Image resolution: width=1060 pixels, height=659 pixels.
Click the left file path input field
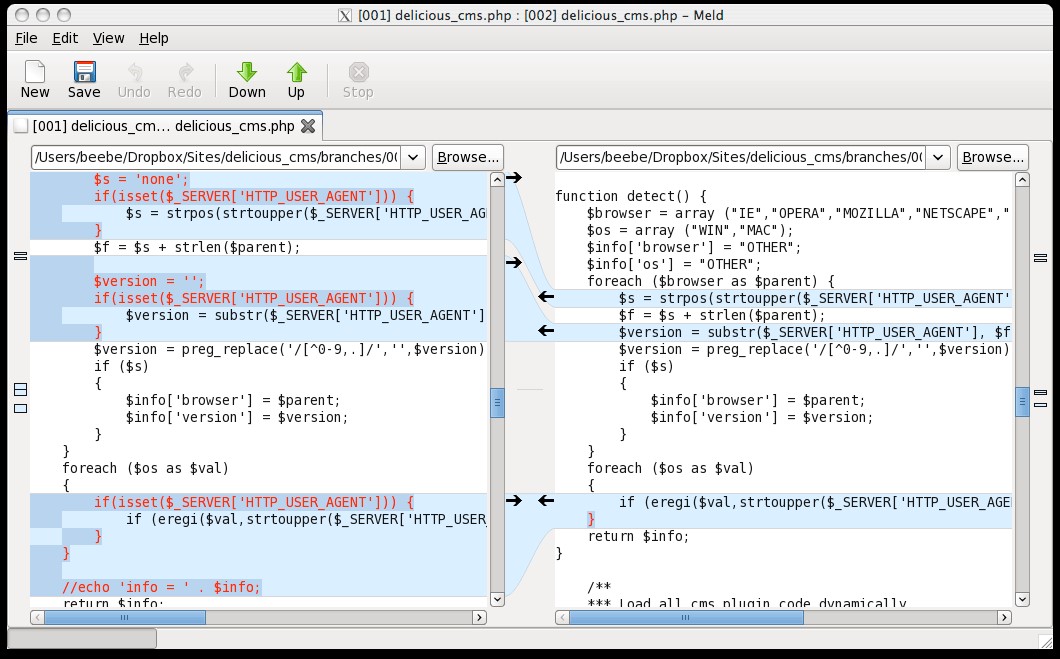(216, 157)
